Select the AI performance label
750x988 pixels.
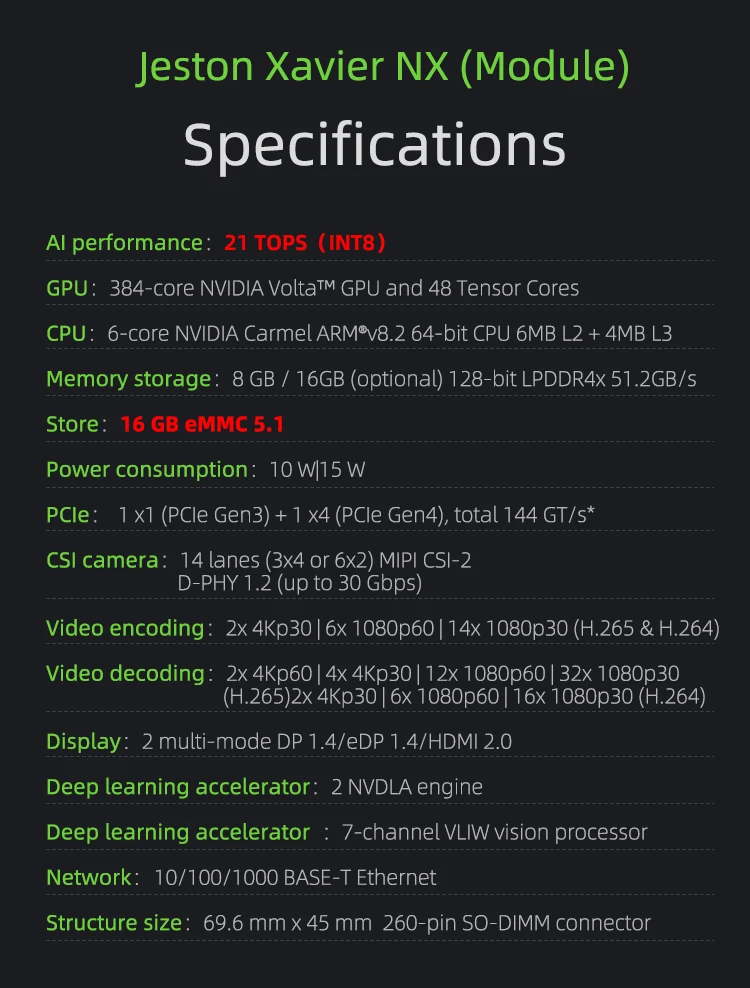(124, 243)
